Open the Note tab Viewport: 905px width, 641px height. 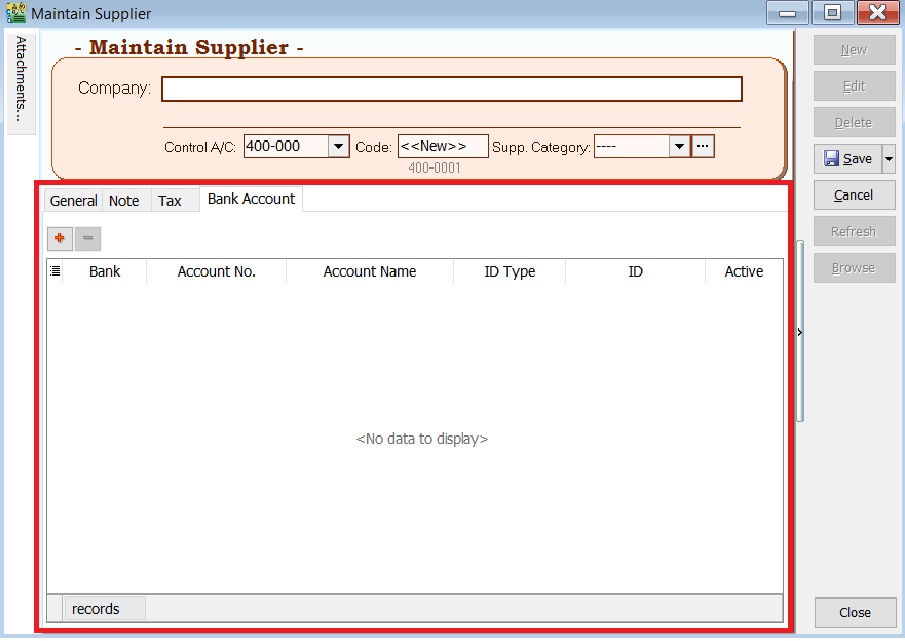[x=125, y=200]
